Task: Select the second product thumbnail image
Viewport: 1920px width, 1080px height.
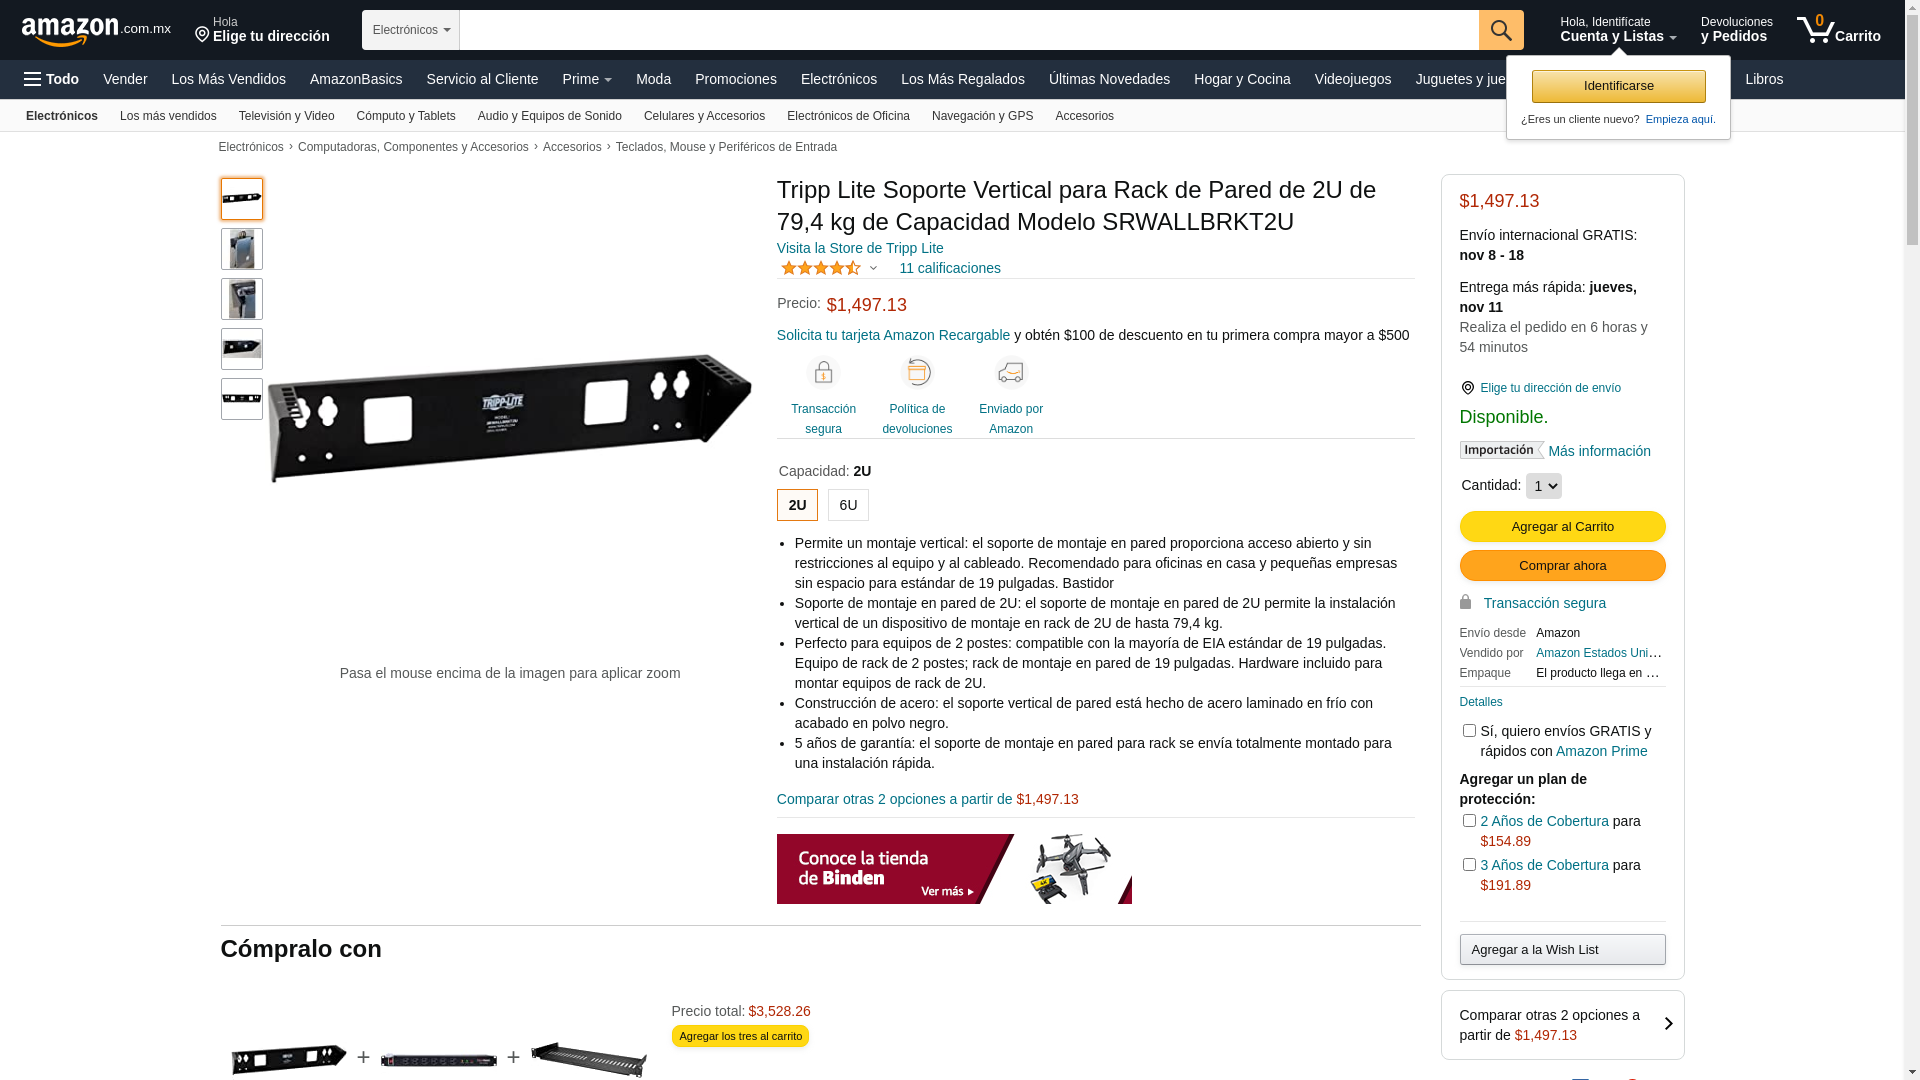Action: tap(242, 249)
